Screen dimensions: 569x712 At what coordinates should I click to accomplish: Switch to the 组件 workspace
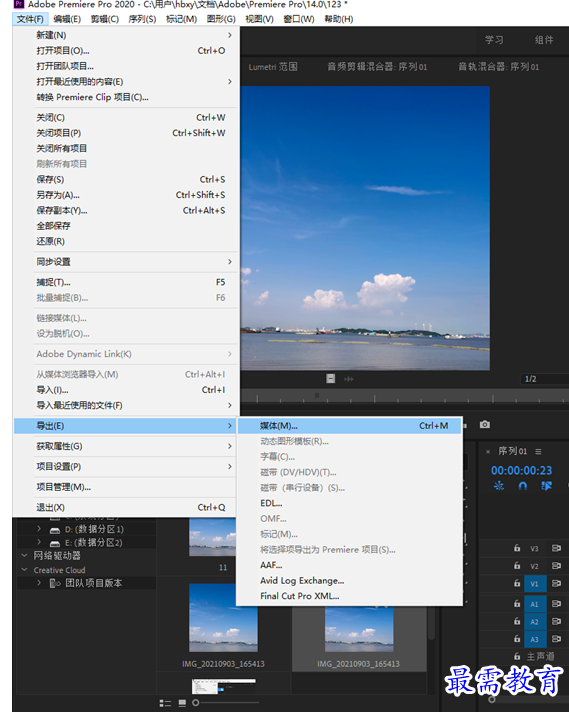[x=544, y=40]
